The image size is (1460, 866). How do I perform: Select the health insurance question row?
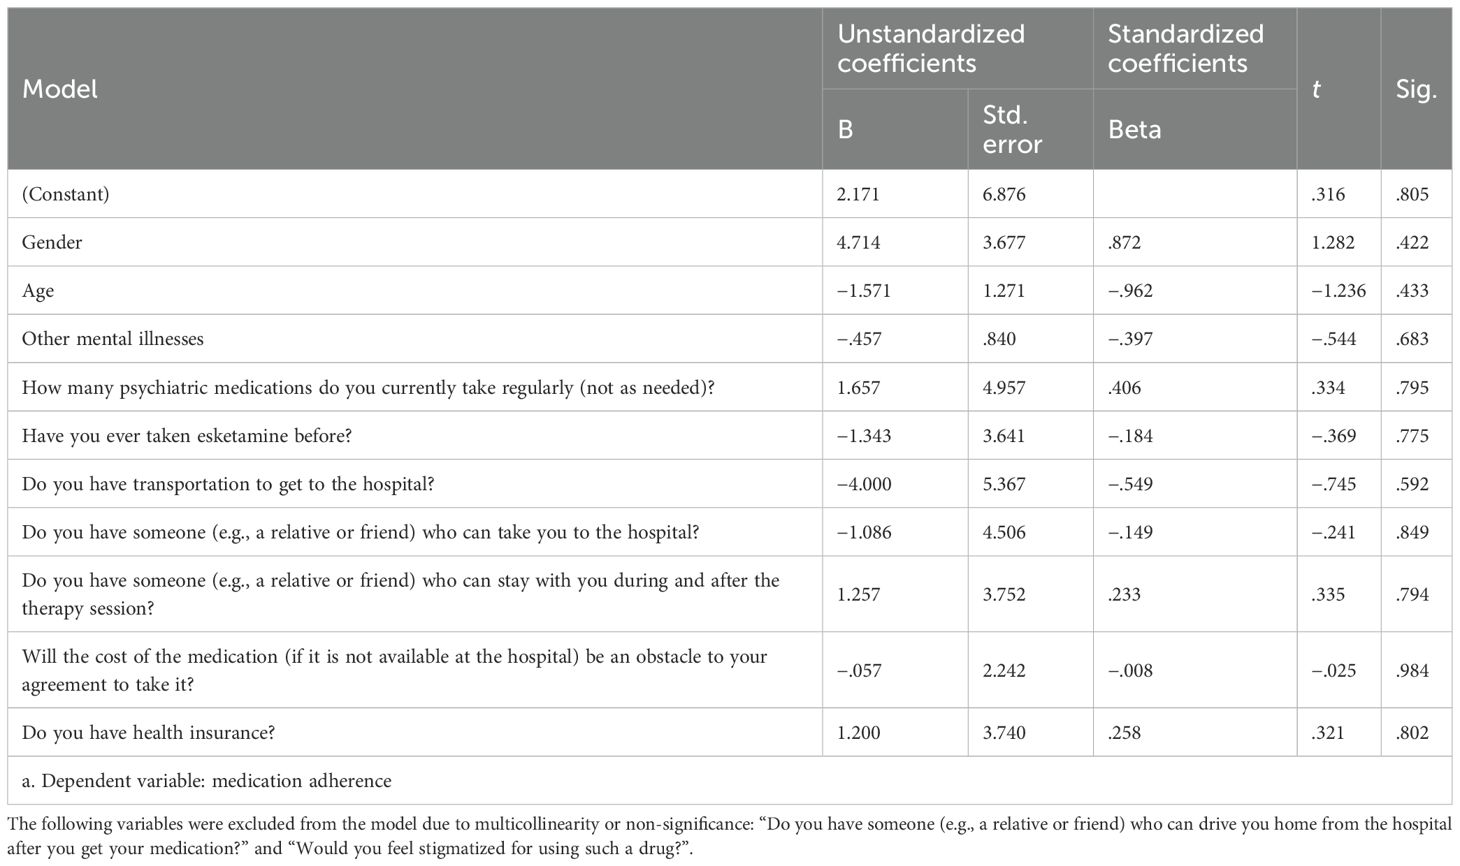[148, 733]
